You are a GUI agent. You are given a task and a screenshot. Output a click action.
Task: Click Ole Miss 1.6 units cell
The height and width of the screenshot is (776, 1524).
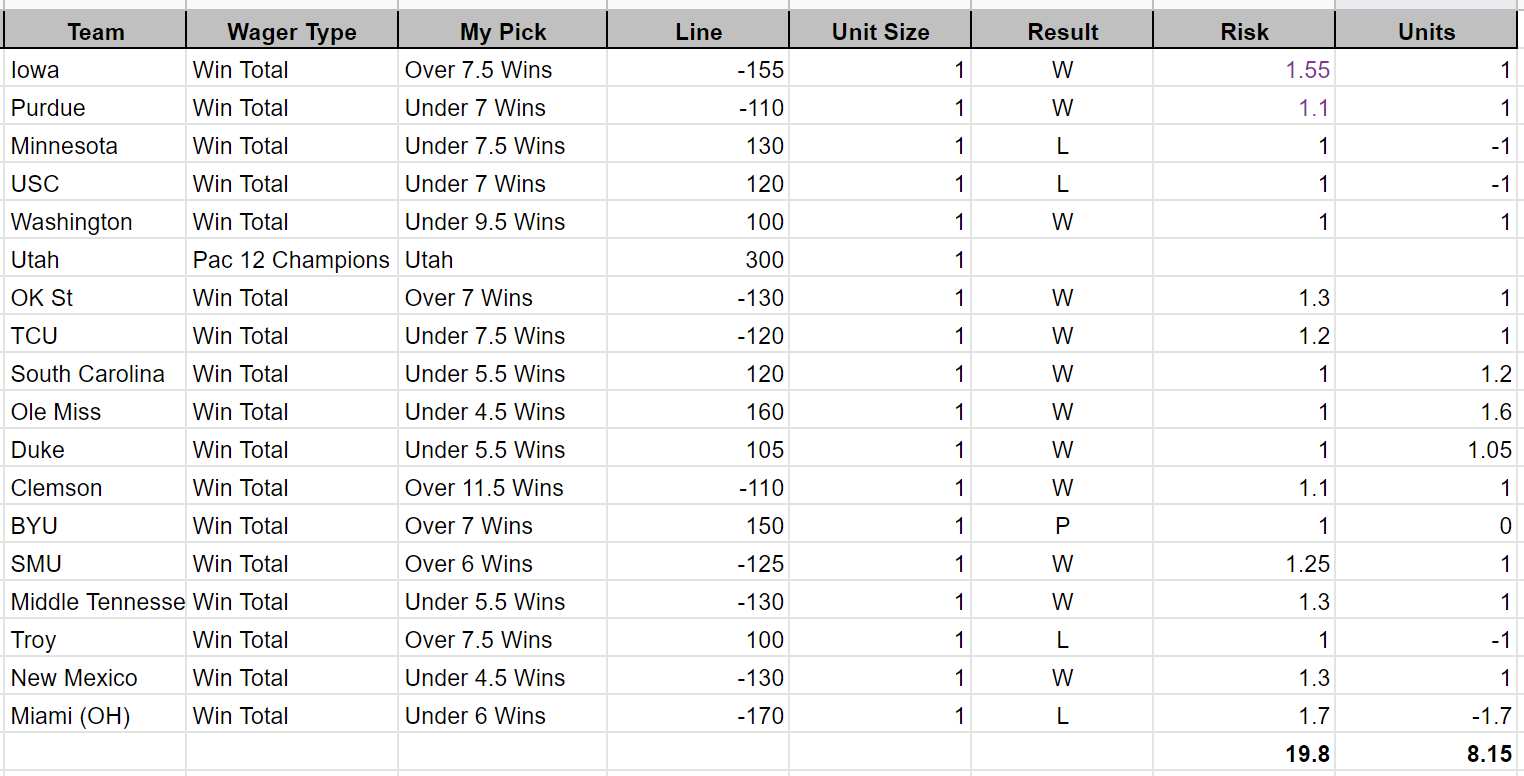click(x=1495, y=412)
